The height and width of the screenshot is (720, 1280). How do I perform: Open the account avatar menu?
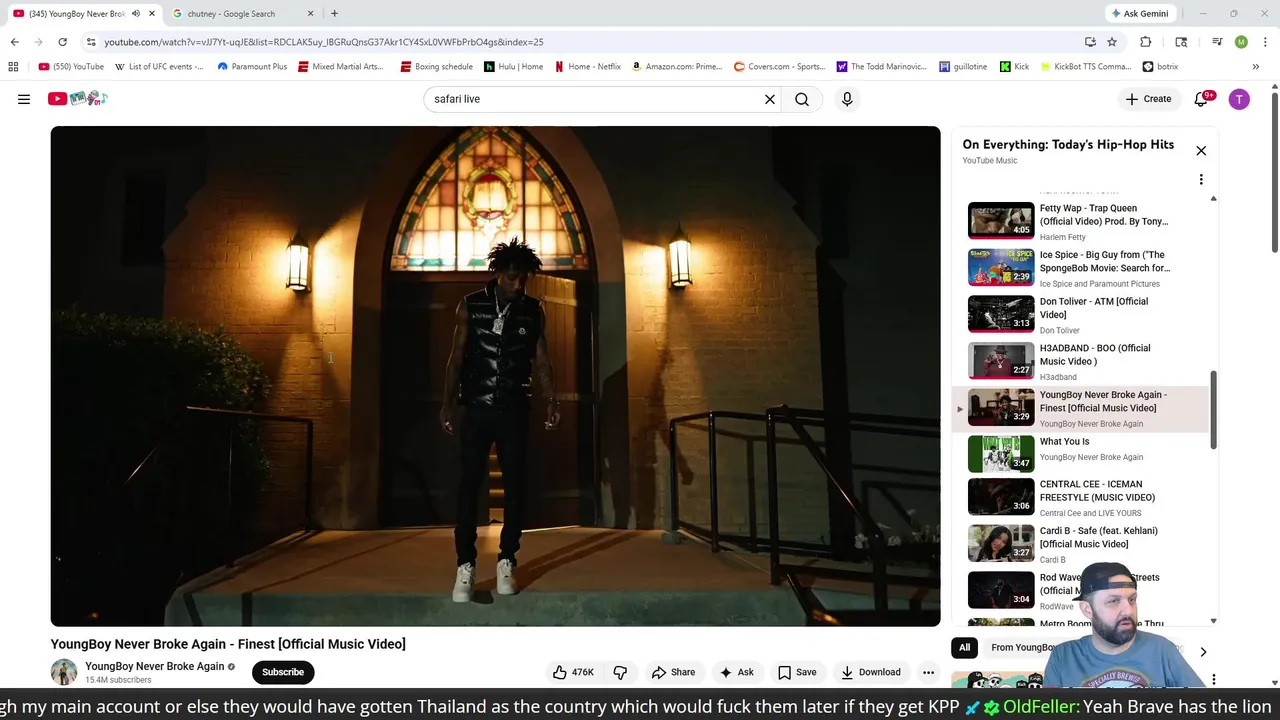[x=1239, y=99]
